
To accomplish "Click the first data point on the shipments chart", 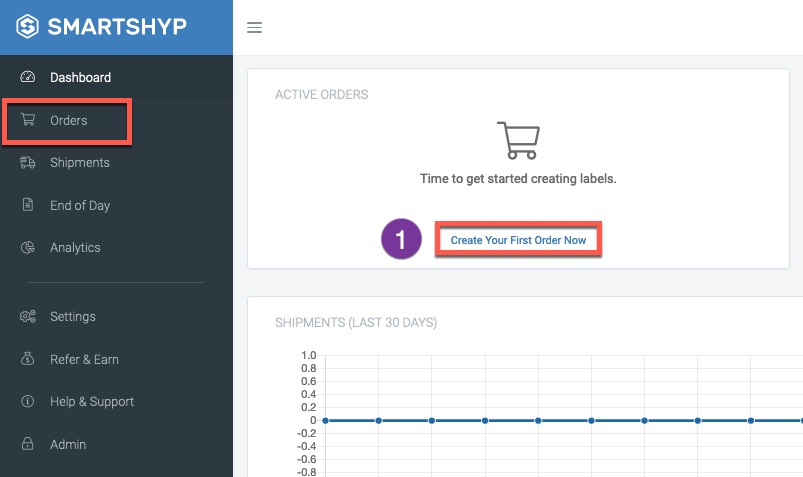I will click(325, 421).
